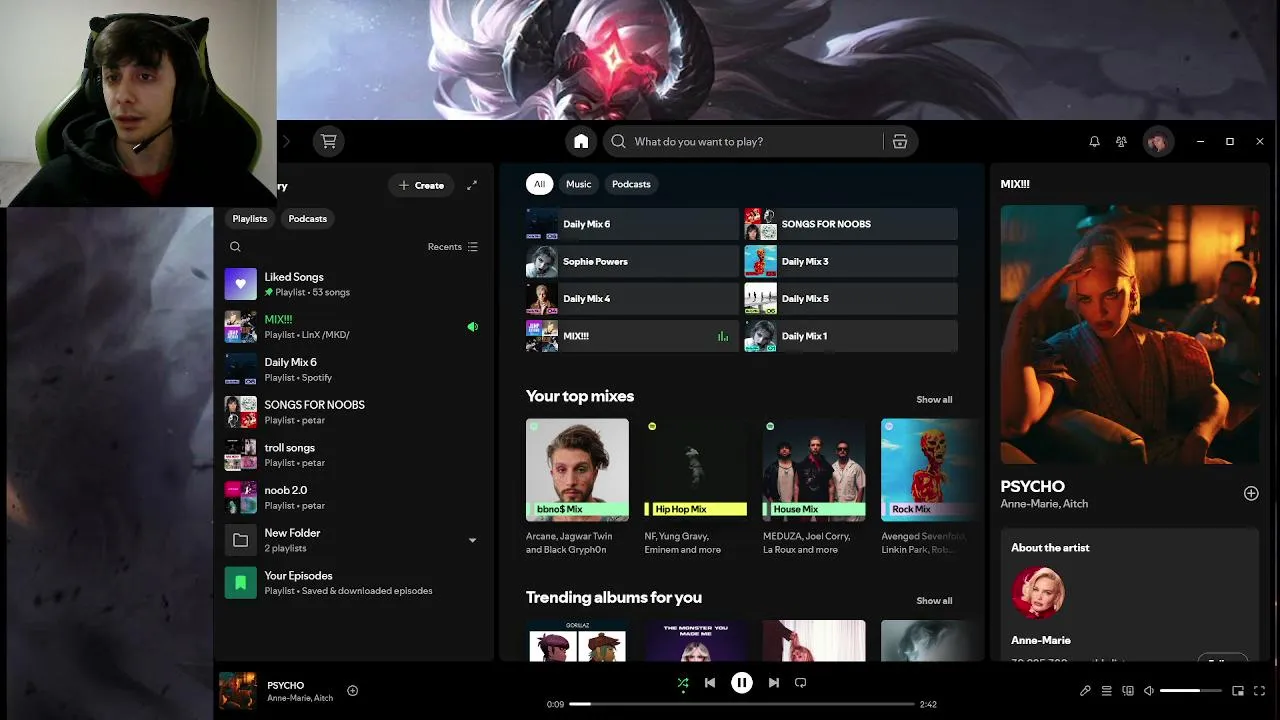
Task: Click green now-playing speaker icon on MIX!!!
Action: pos(472,327)
